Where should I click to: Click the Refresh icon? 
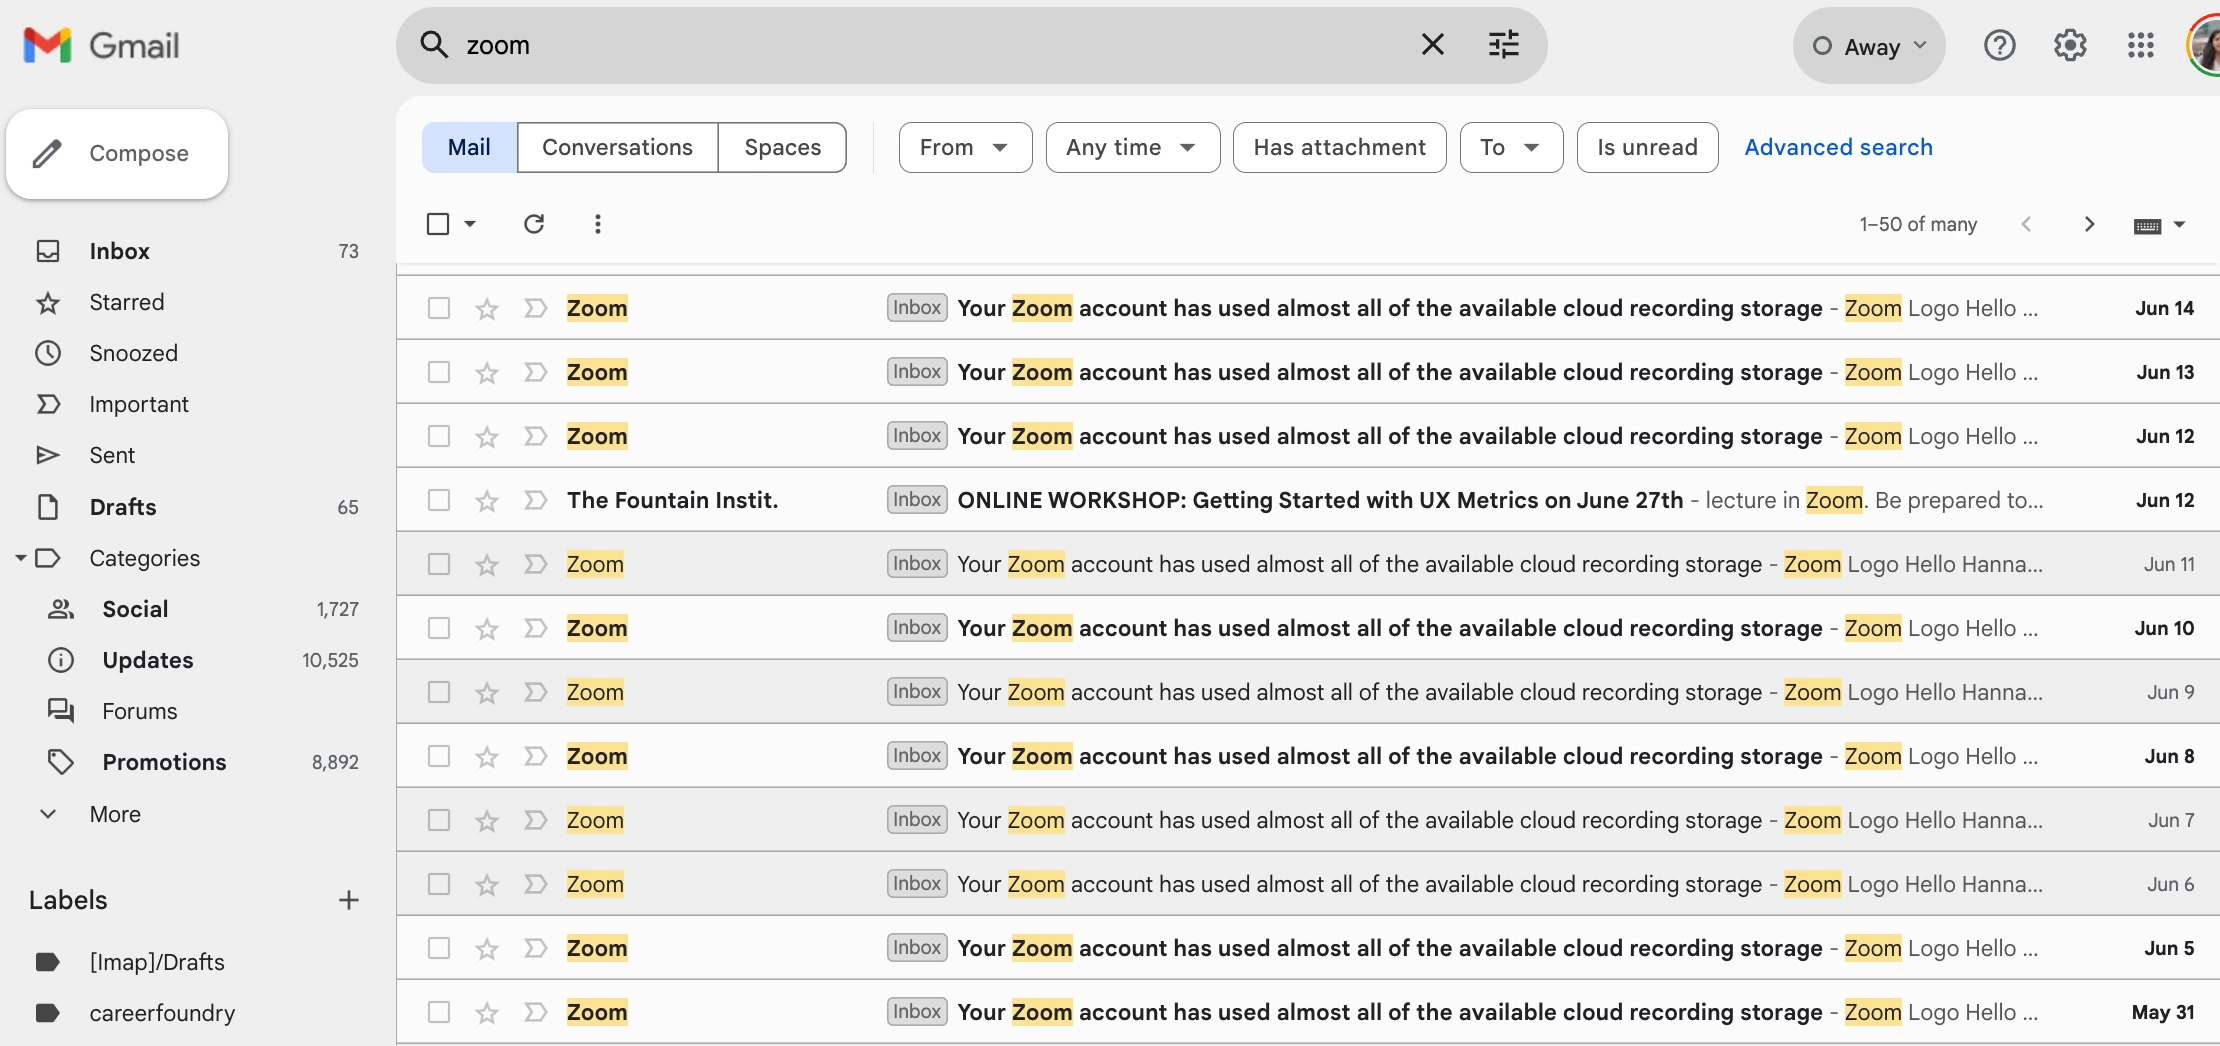[x=534, y=224]
